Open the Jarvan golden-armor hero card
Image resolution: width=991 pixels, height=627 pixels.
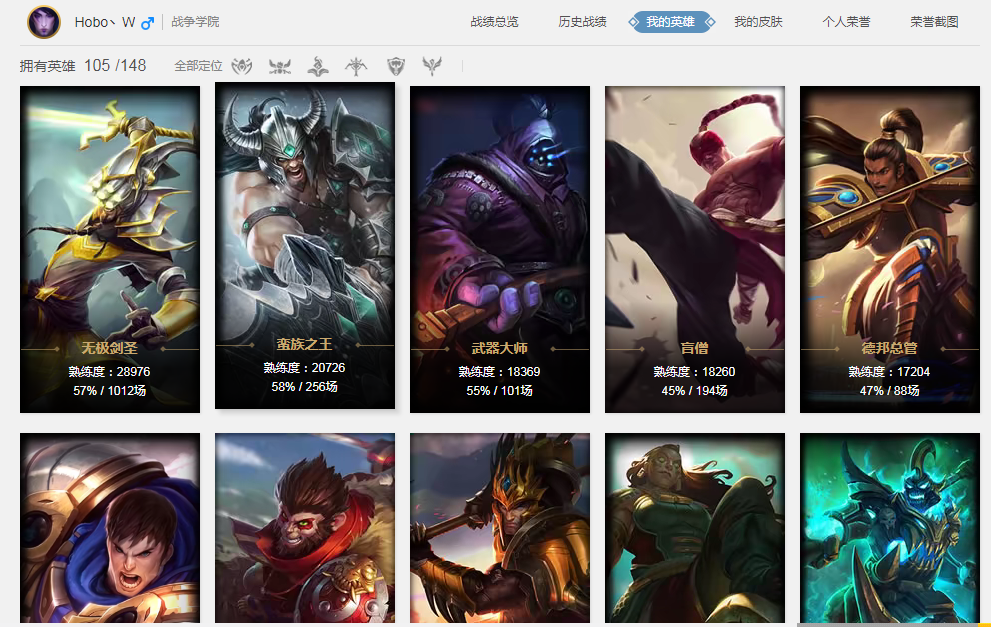(x=500, y=528)
